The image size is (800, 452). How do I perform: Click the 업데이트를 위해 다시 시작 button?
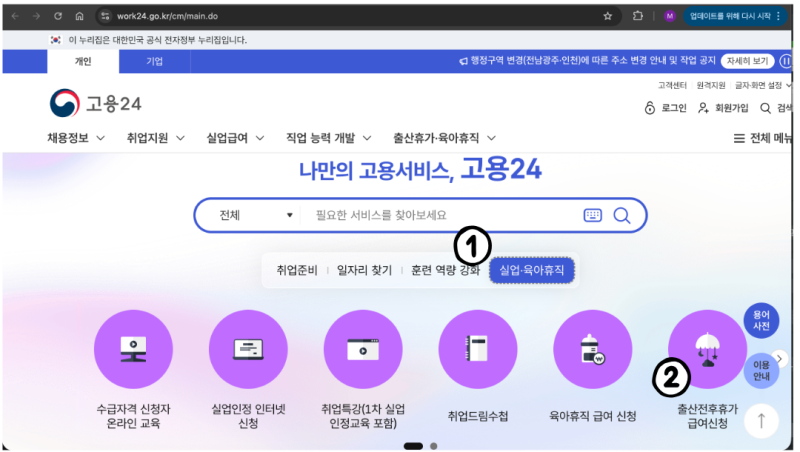[x=730, y=16]
